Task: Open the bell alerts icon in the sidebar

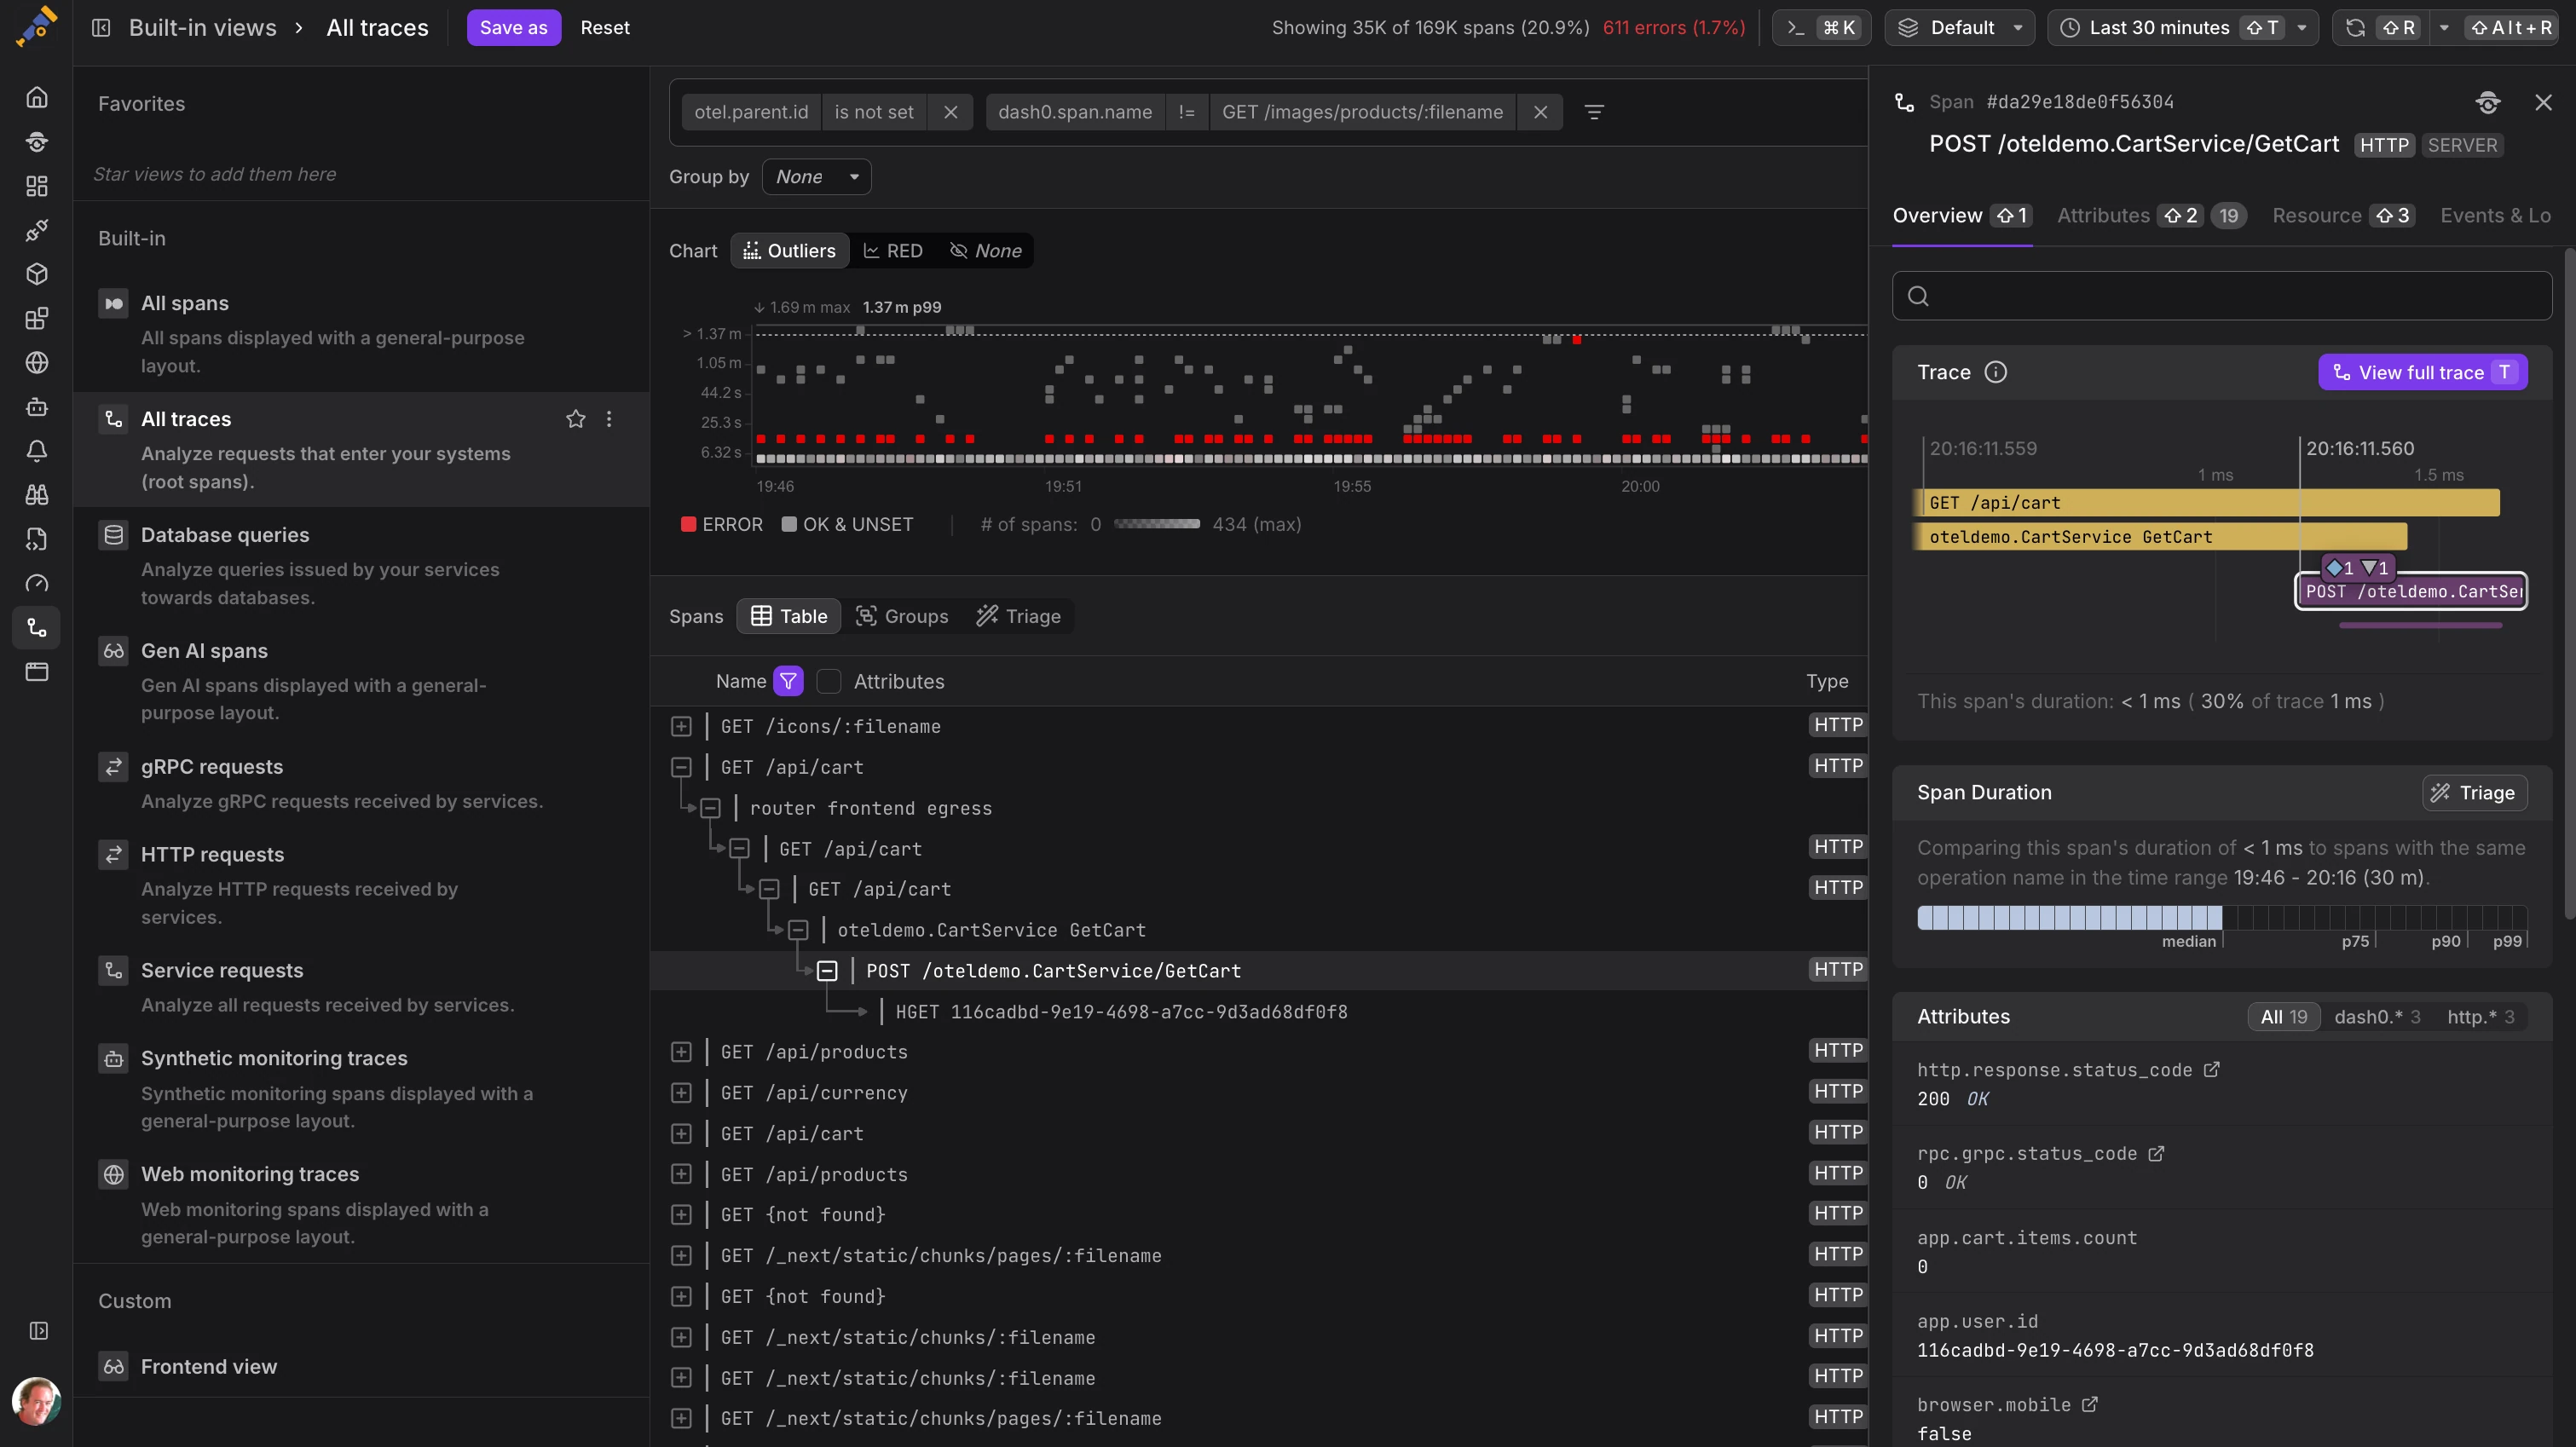Action: [x=37, y=451]
